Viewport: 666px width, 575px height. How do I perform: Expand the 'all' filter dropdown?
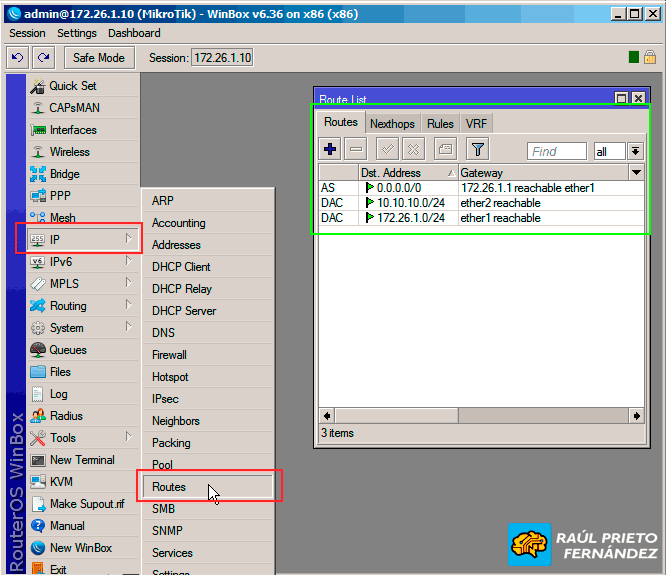coord(634,151)
